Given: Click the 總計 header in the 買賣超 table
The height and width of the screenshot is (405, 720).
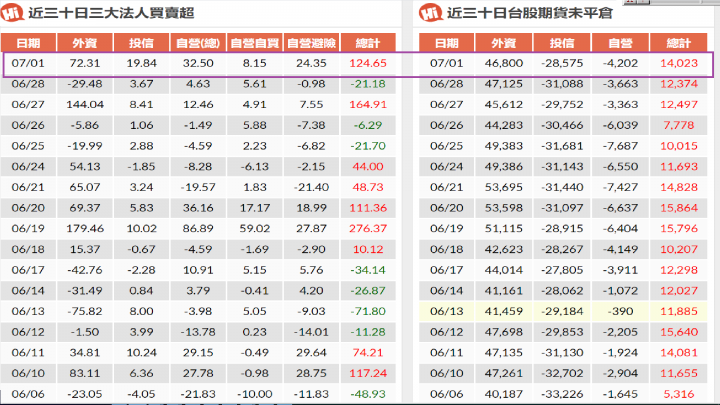Looking at the screenshot, I should coord(368,43).
